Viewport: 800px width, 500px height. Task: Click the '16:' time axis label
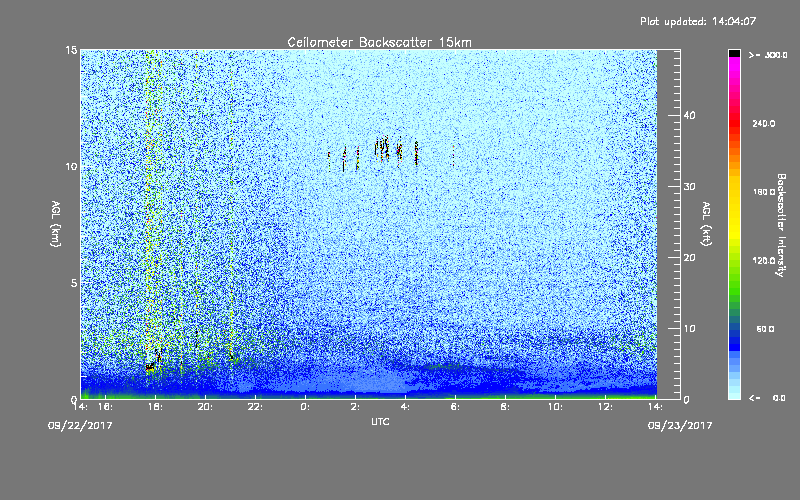[x=106, y=407]
